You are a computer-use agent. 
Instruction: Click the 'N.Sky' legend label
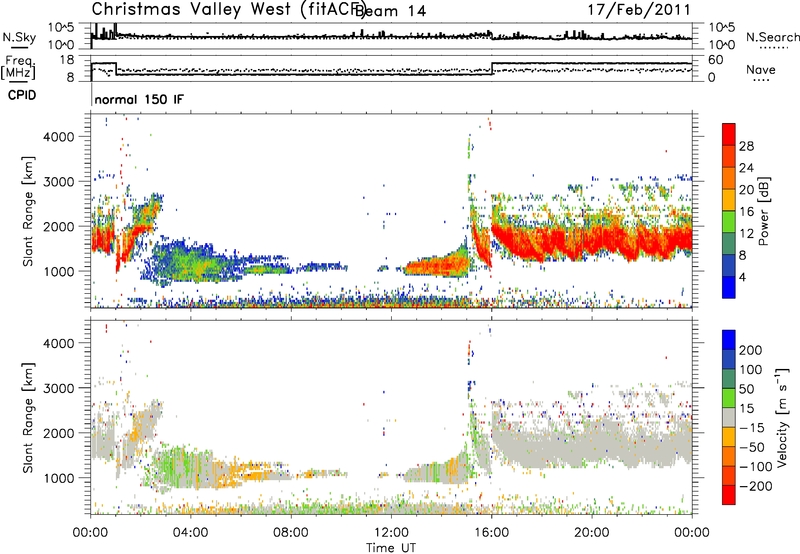[19, 37]
